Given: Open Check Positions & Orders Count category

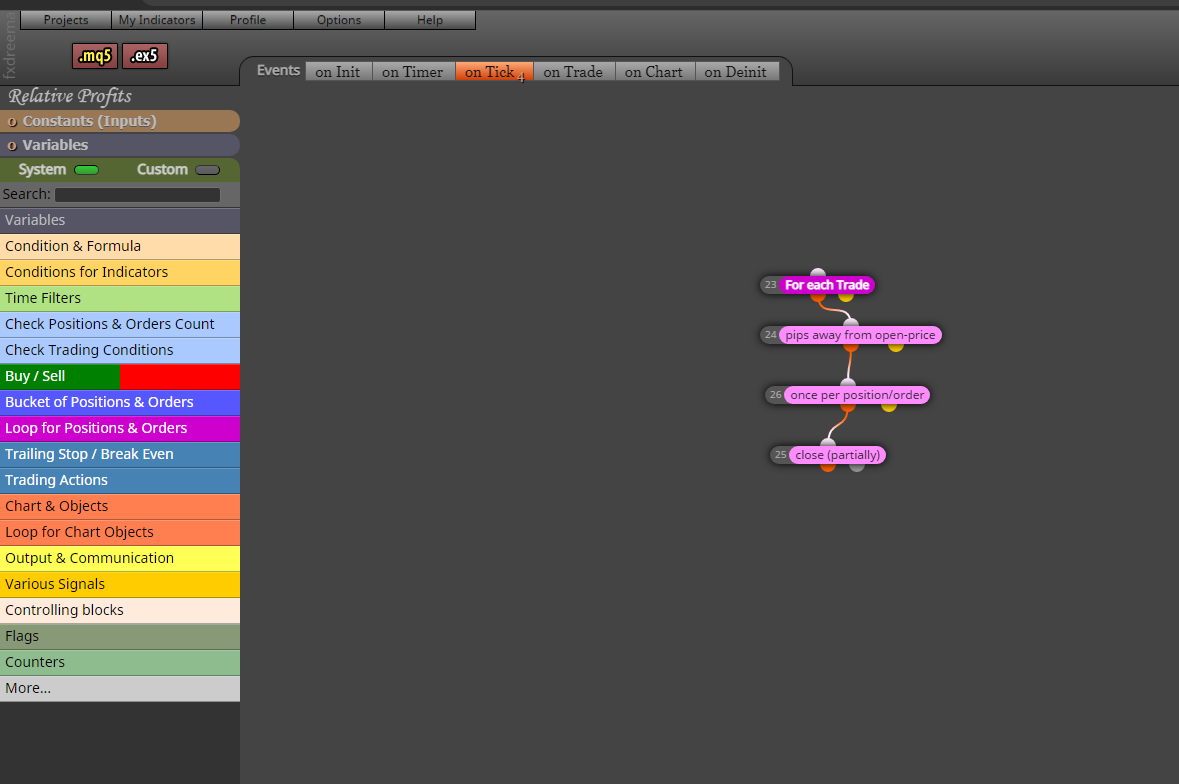Looking at the screenshot, I should [x=120, y=324].
